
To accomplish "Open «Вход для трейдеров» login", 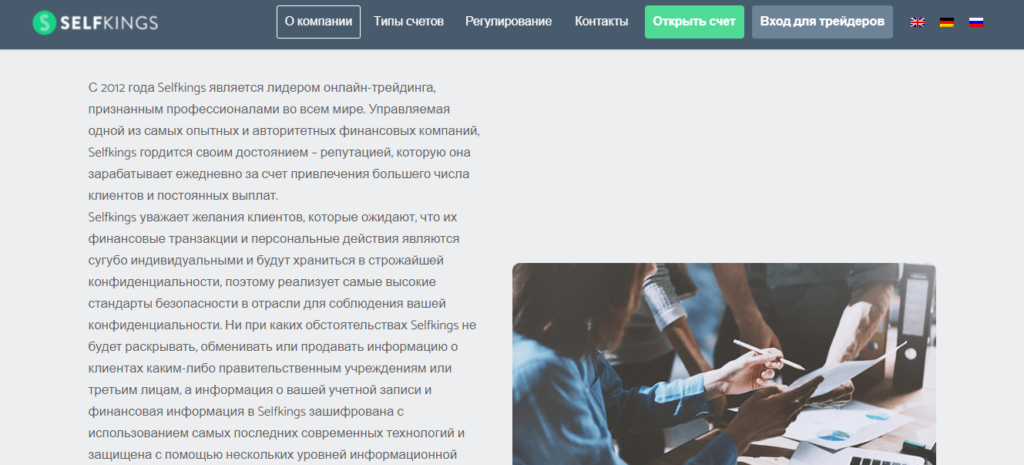I will 822,22.
